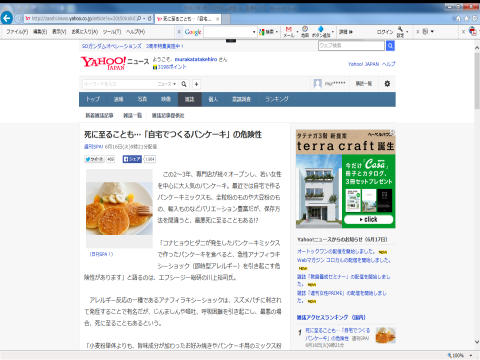Viewport: 480px width, 360px height.
Task: Click the click button in terra craft ad
Action: (368, 219)
